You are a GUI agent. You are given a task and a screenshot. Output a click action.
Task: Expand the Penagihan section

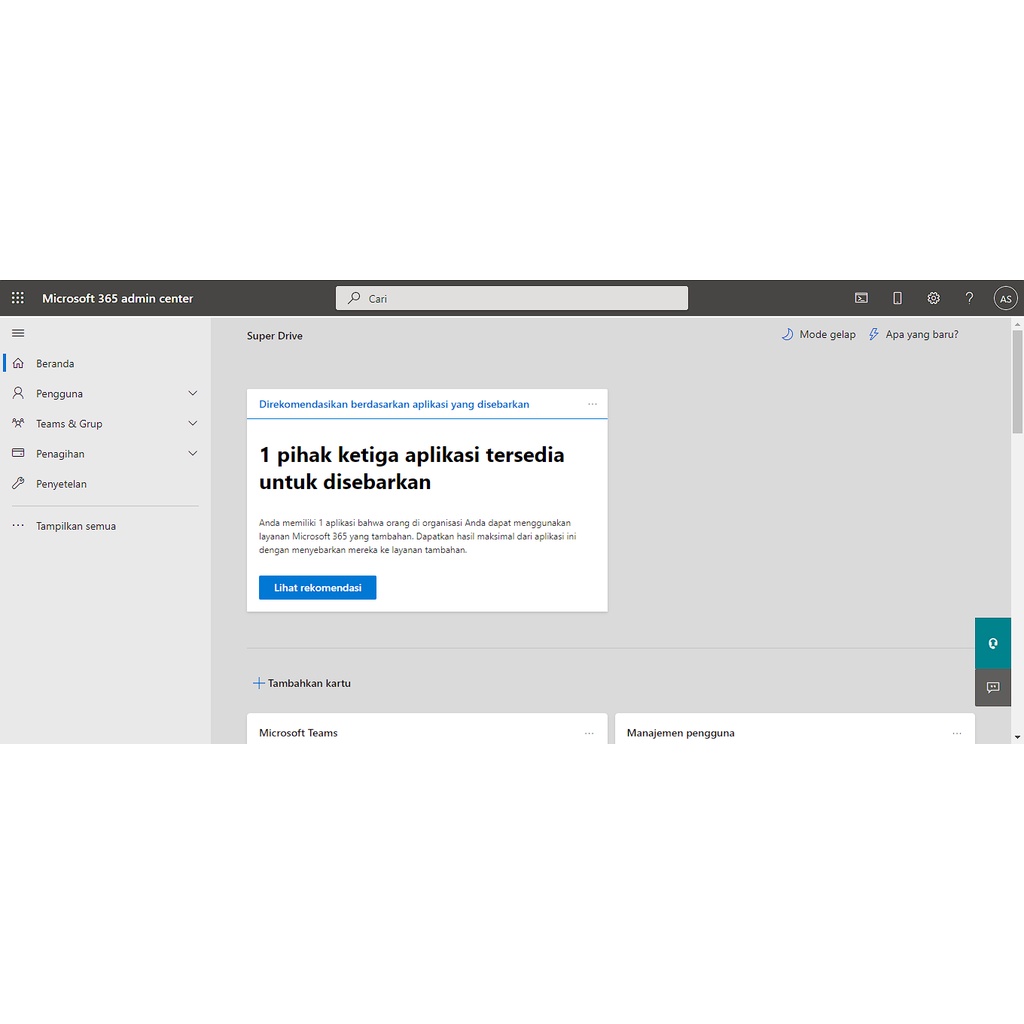[61, 453]
